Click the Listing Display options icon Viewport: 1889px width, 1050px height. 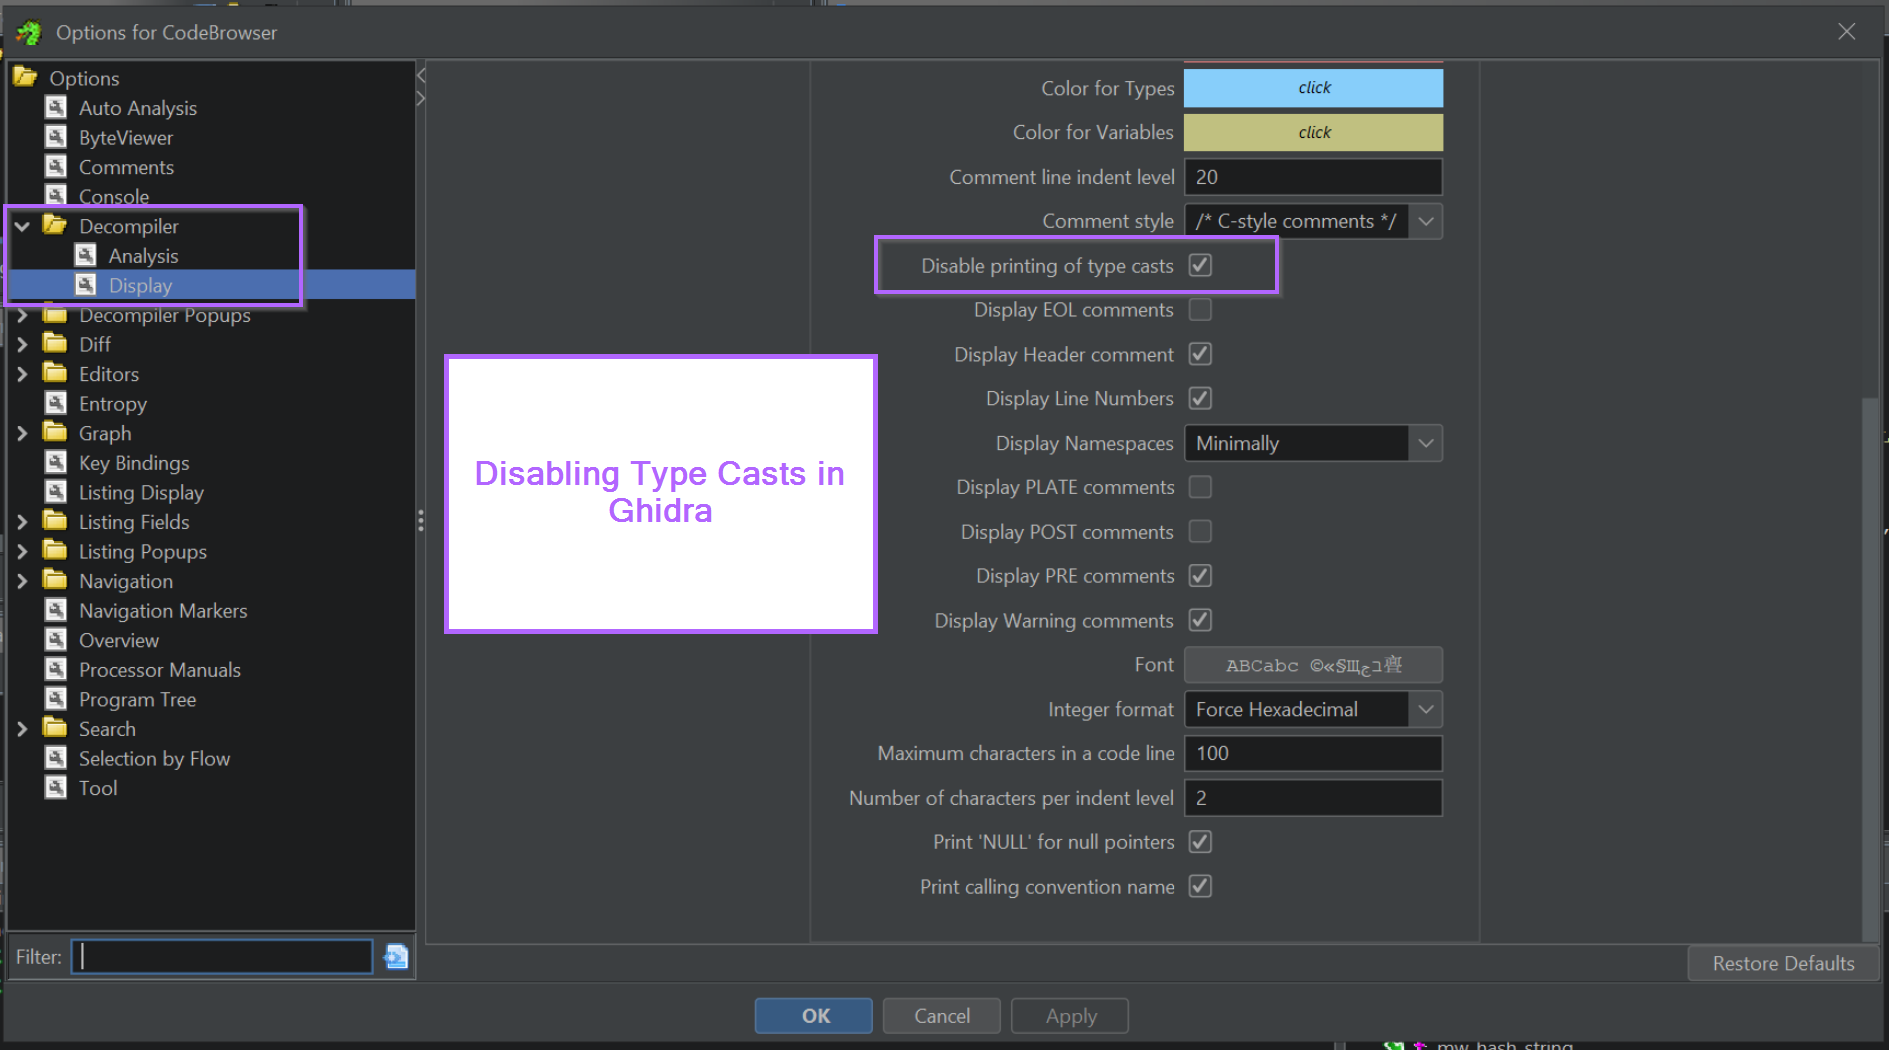[56, 492]
